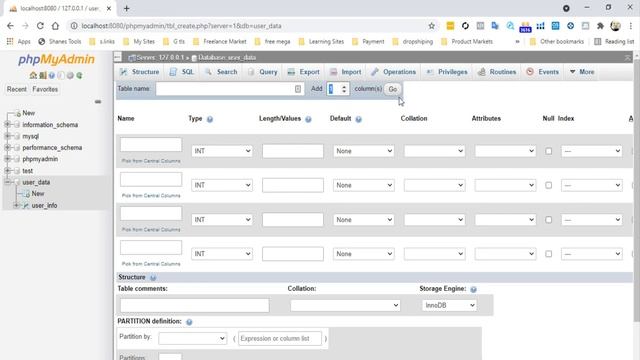Select performance_schema database in tree
The height and width of the screenshot is (360, 640).
(52, 148)
